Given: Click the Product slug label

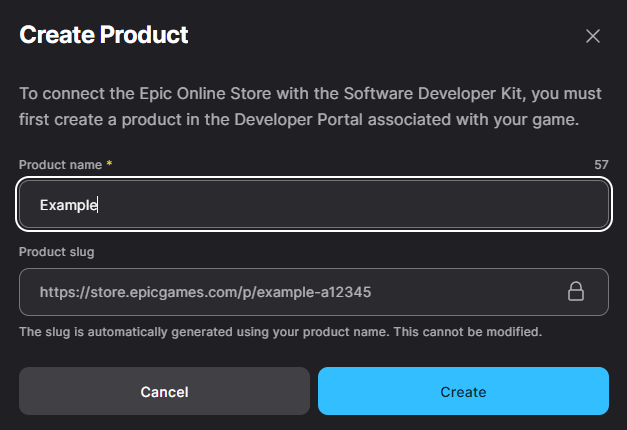Looking at the screenshot, I should 56,251.
